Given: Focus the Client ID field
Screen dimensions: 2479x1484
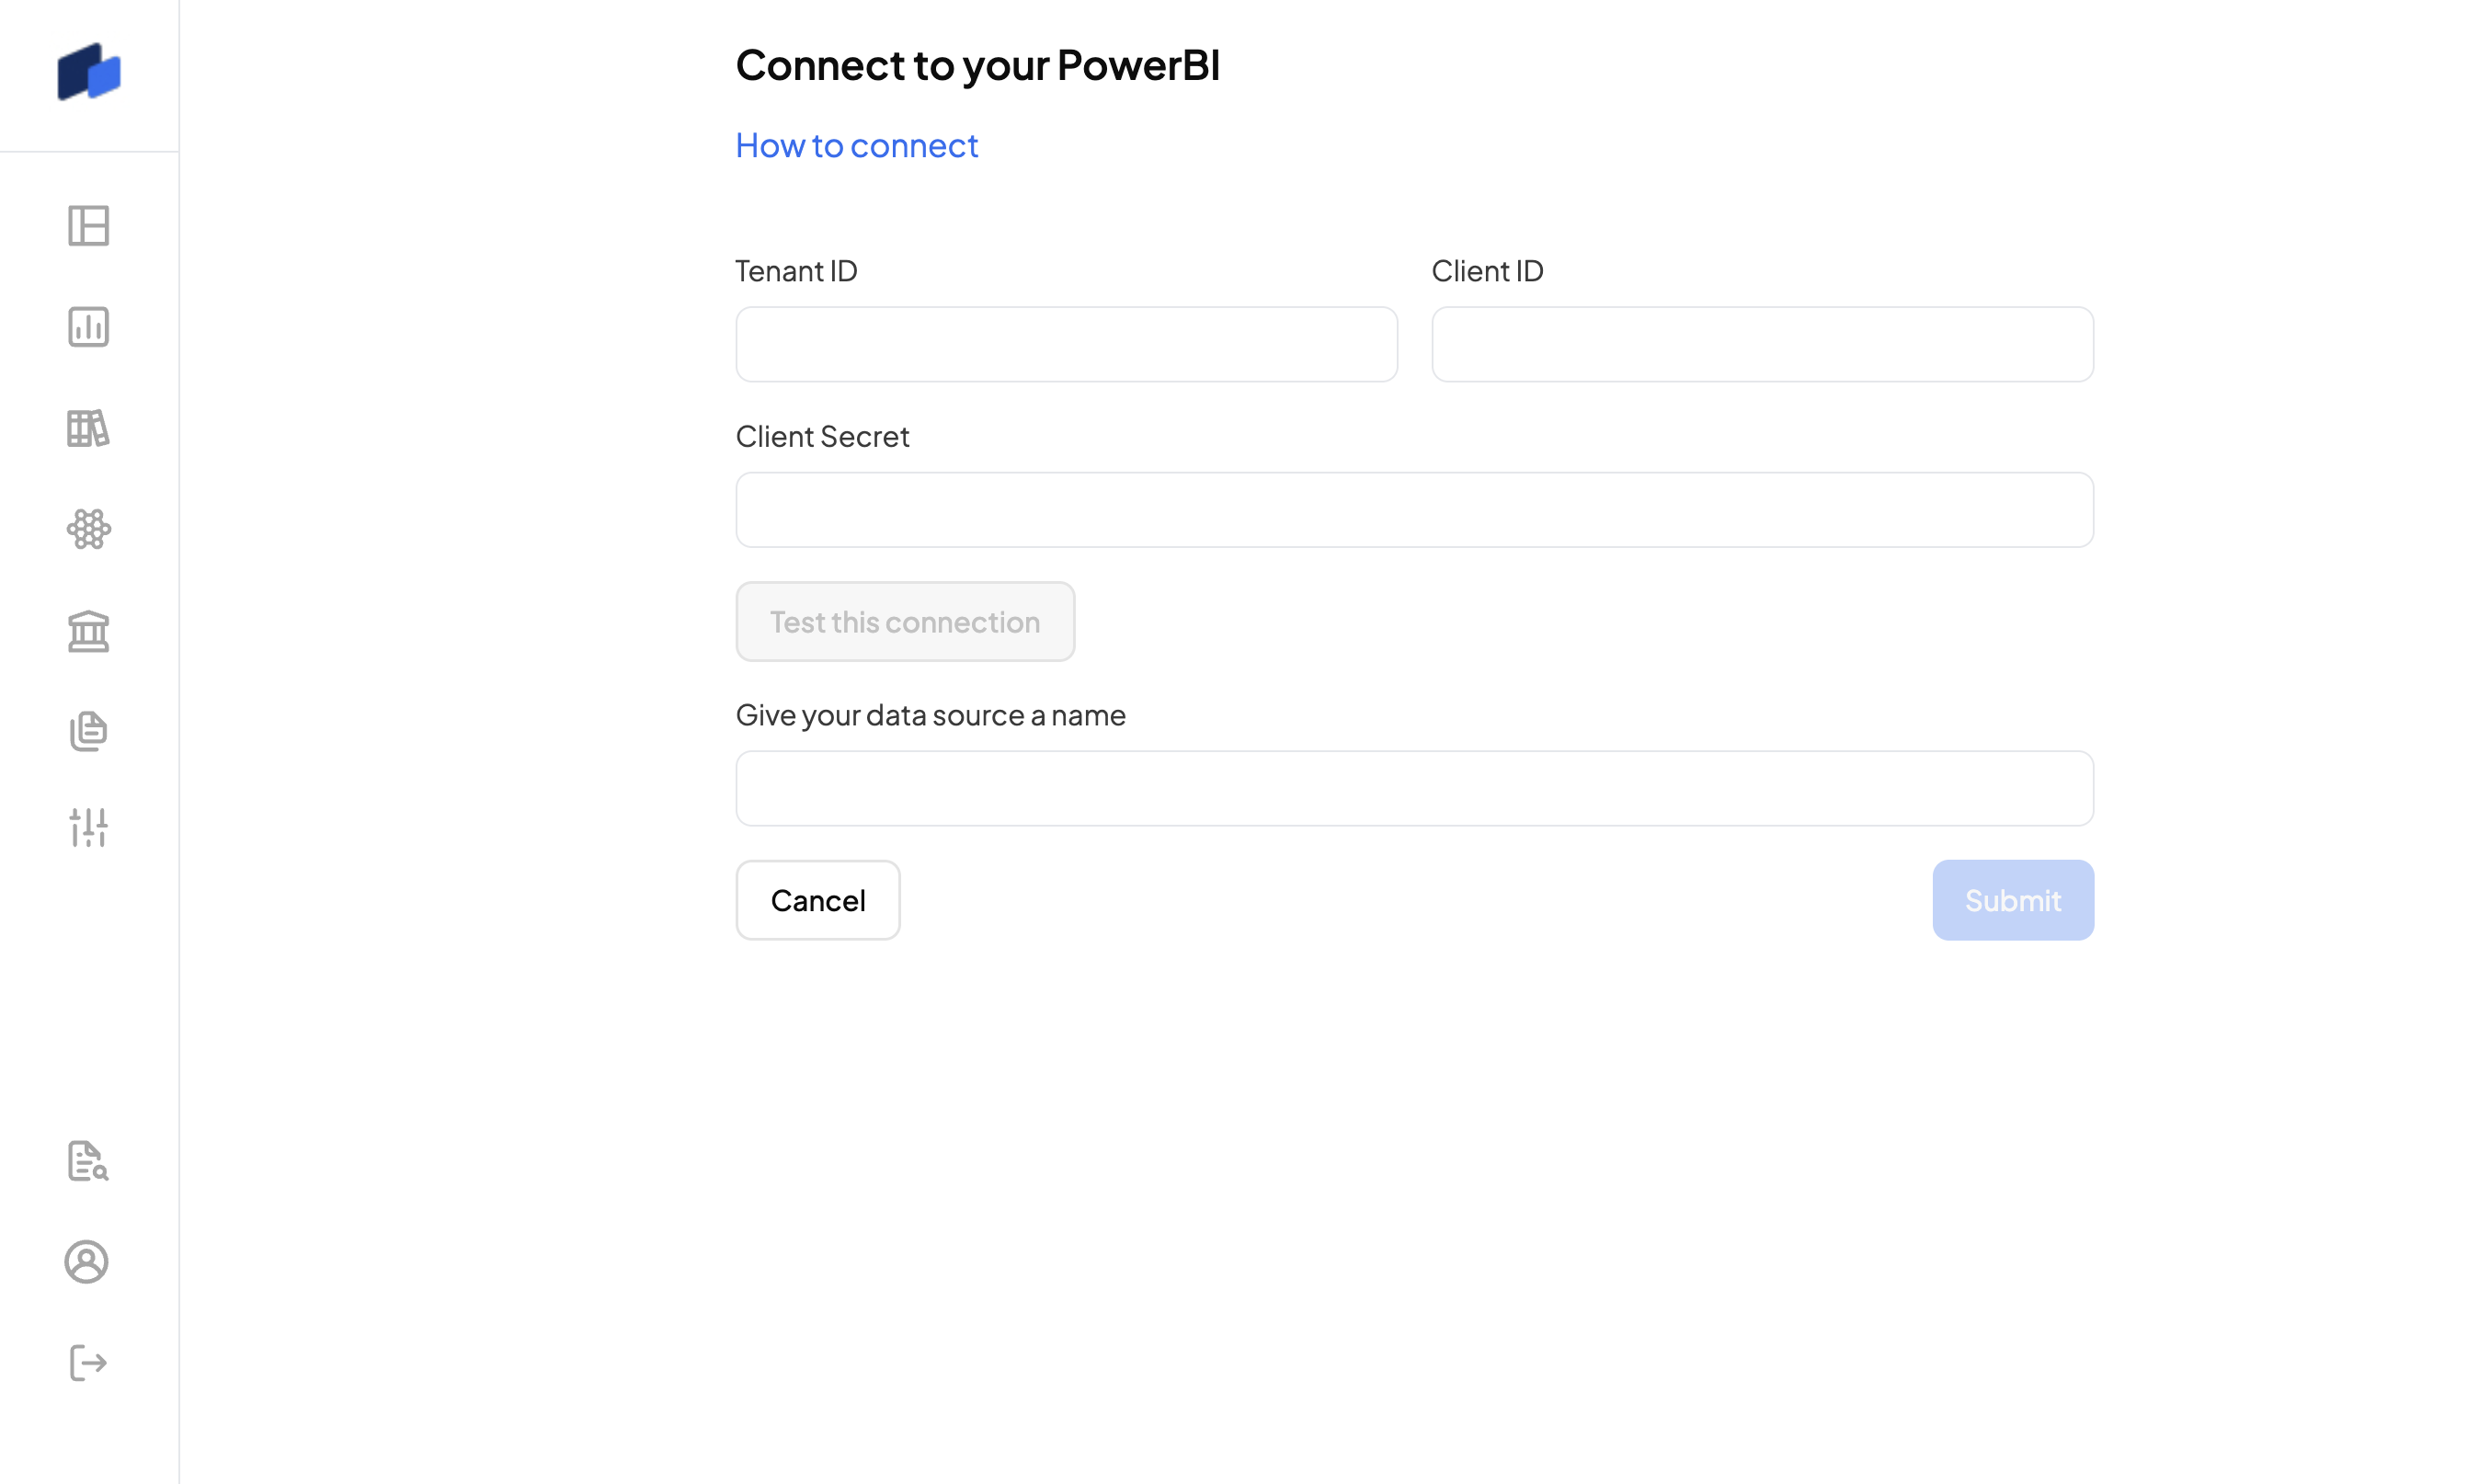Looking at the screenshot, I should click(1763, 344).
